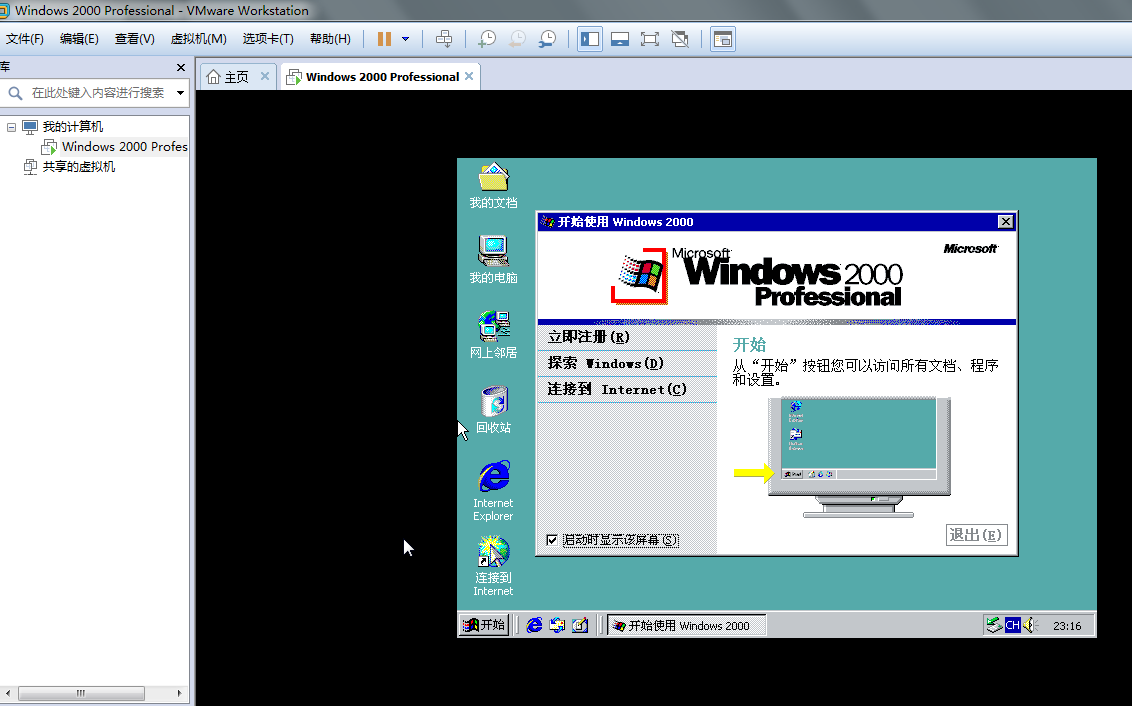Launch Outlook Express from quick launch bar
The height and width of the screenshot is (706, 1132).
557,625
